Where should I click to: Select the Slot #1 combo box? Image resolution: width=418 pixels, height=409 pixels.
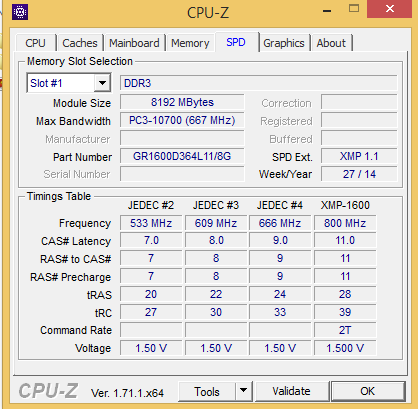coord(69,83)
